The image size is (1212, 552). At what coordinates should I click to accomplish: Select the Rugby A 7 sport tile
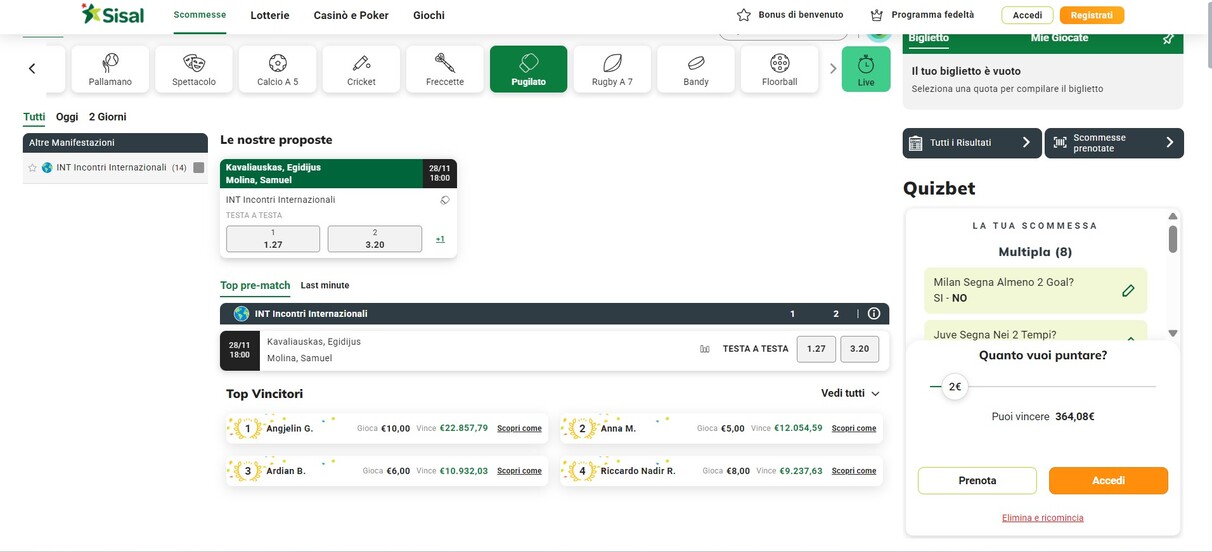pos(612,69)
